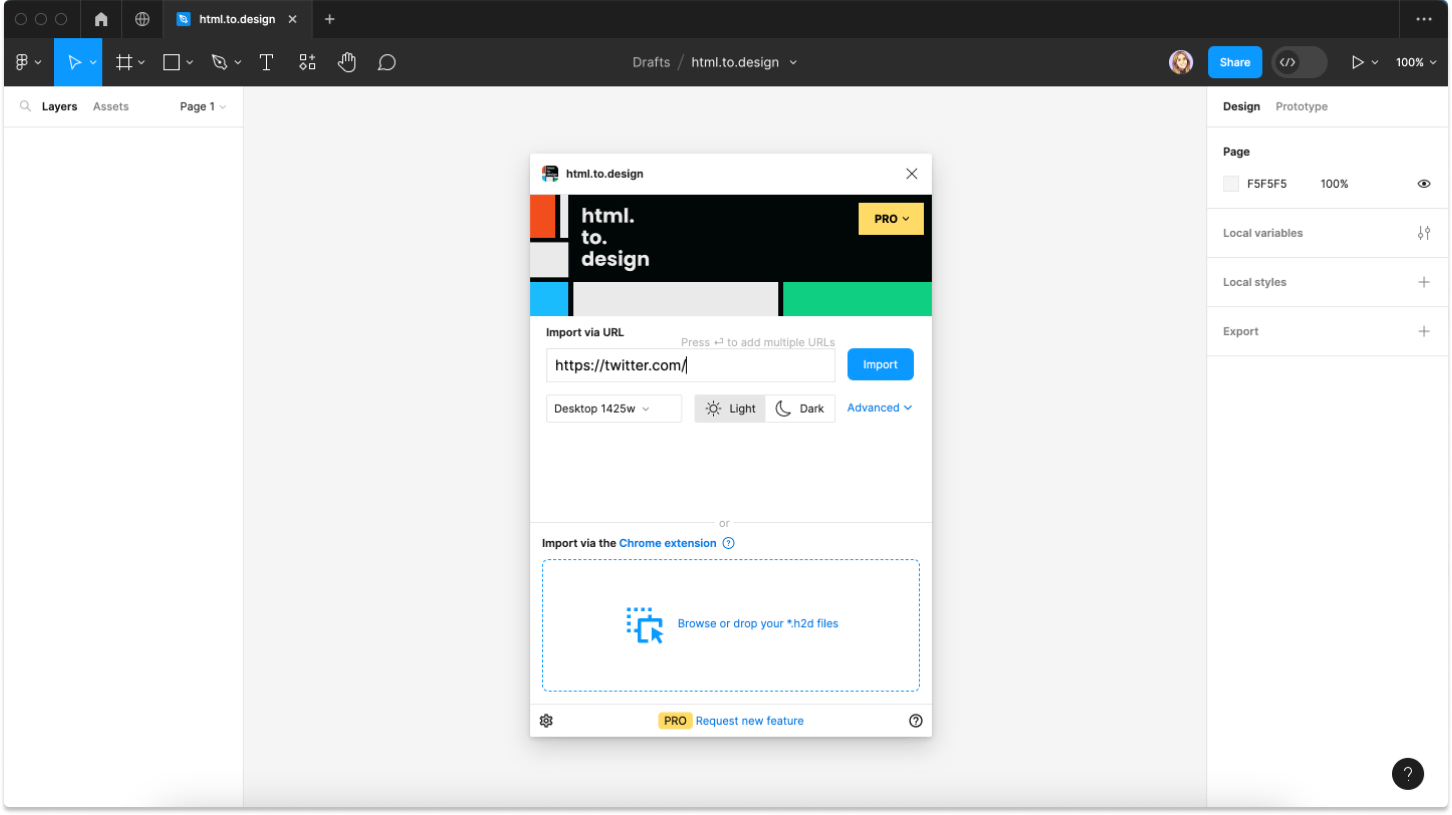Click the h2d file browse icon
The height and width of the screenshot is (815, 1452).
point(645,624)
